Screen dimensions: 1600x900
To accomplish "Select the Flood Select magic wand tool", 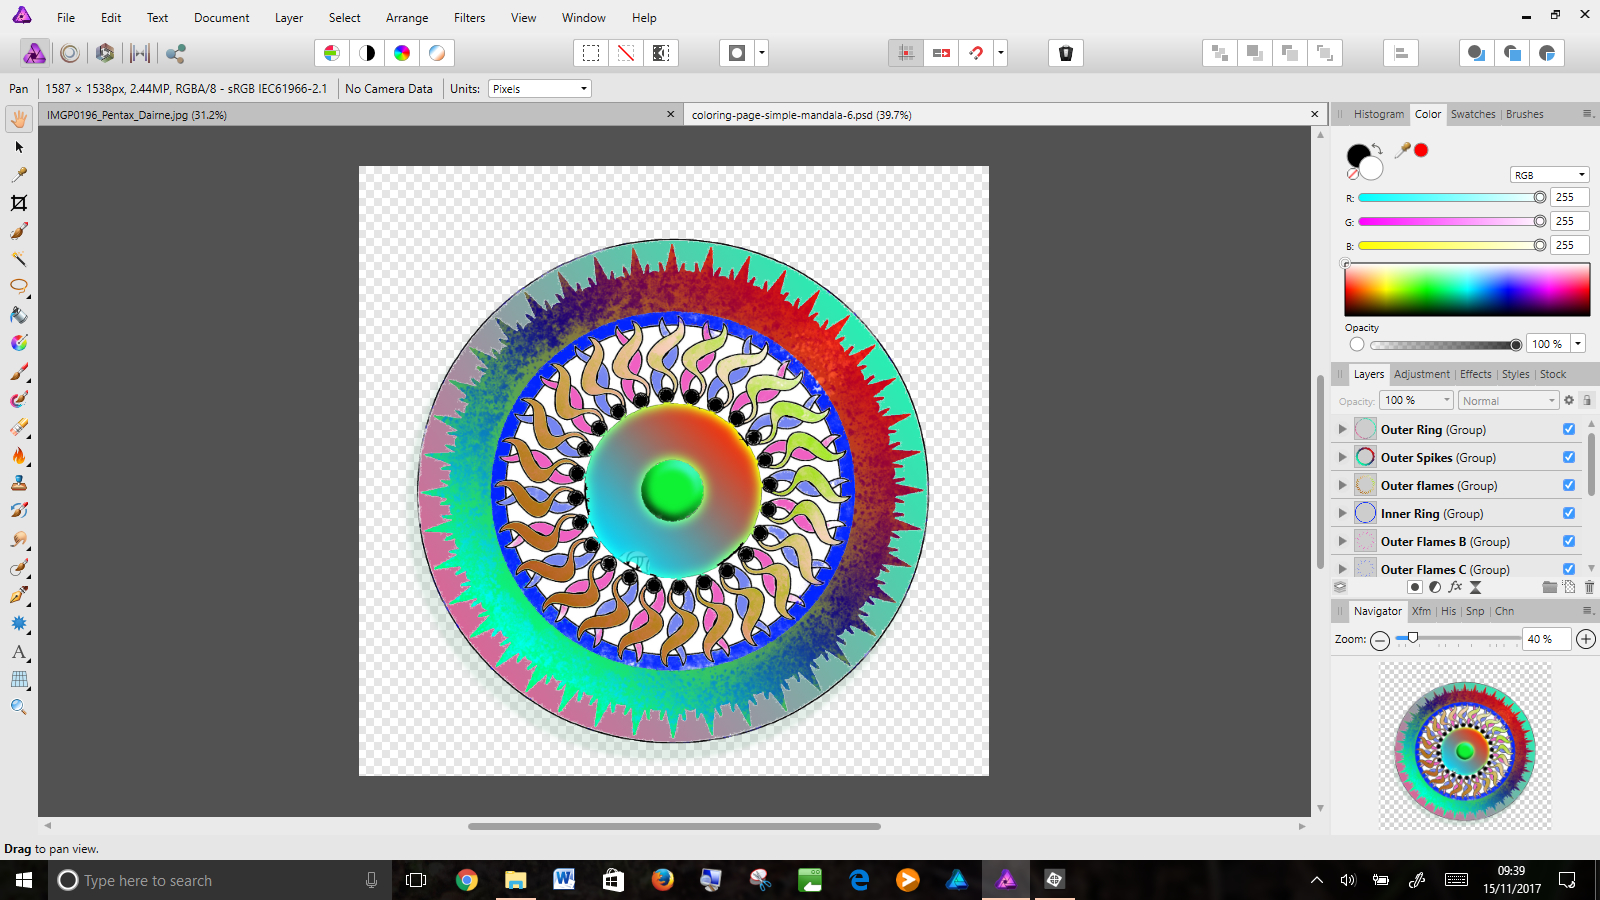I will [x=19, y=259].
